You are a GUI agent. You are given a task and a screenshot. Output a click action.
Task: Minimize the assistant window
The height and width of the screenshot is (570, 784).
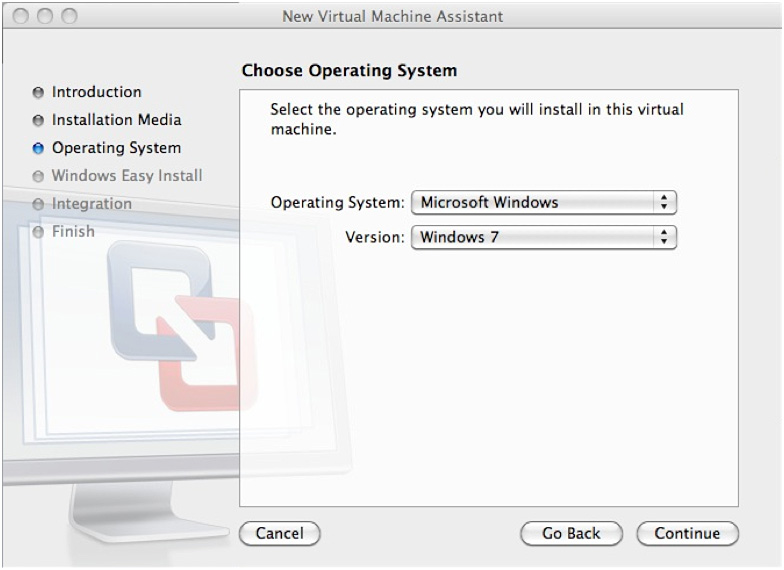[x=44, y=16]
